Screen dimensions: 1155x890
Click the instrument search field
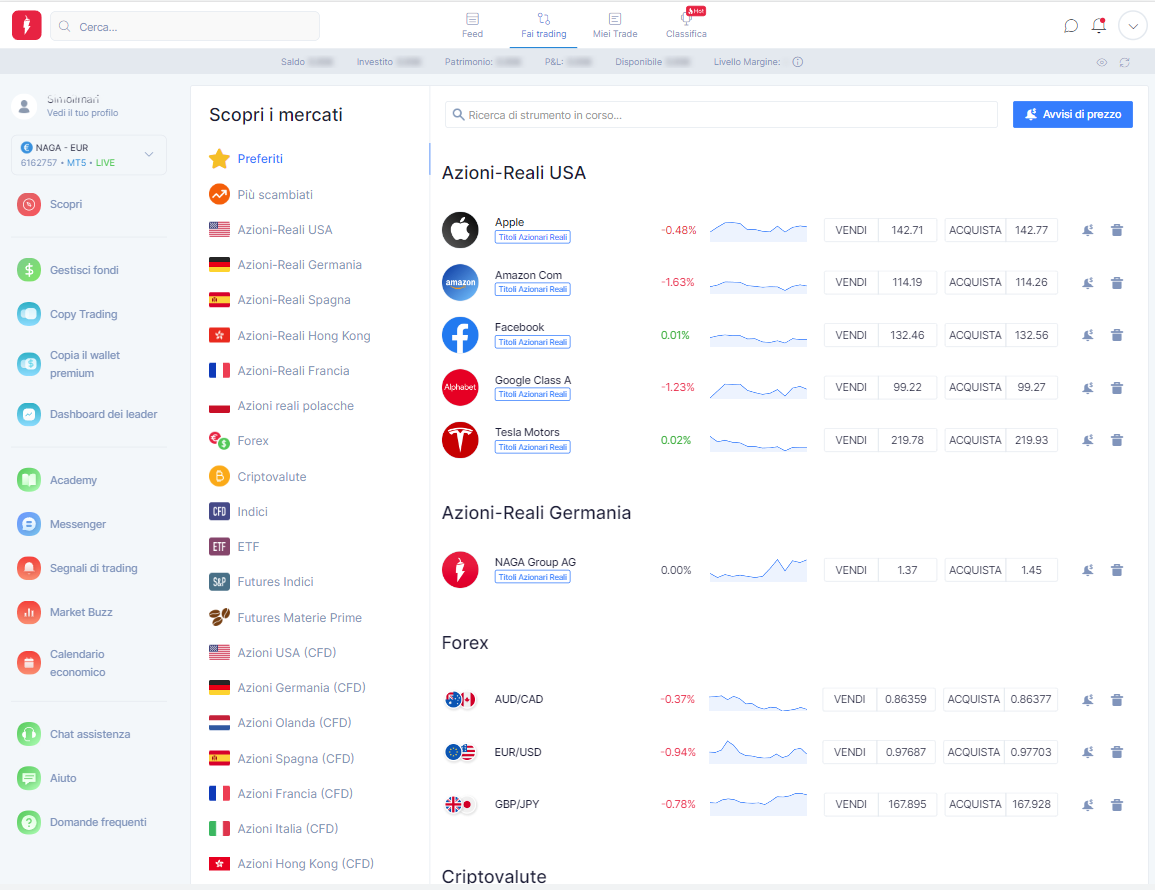point(721,115)
